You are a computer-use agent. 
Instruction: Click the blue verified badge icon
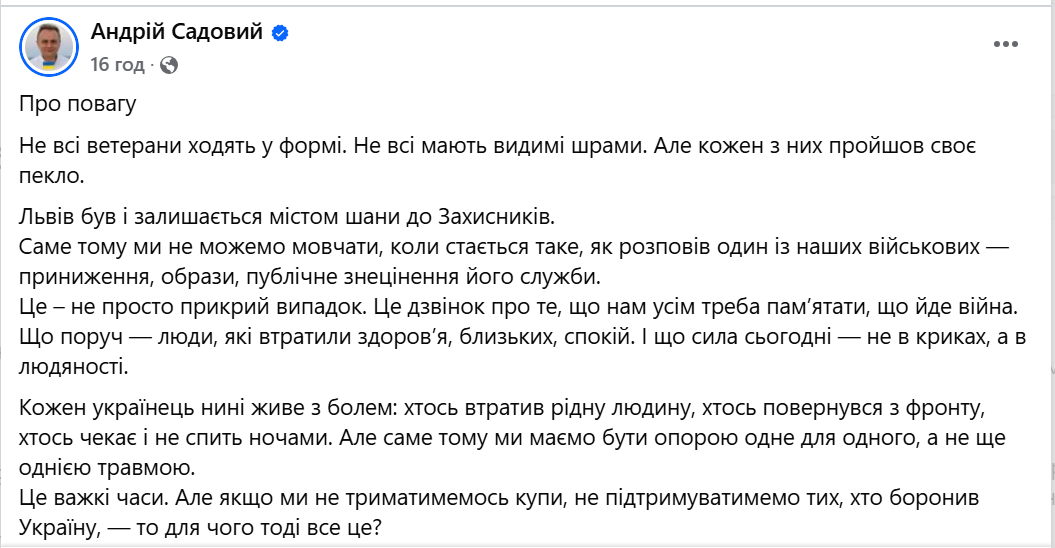281,33
